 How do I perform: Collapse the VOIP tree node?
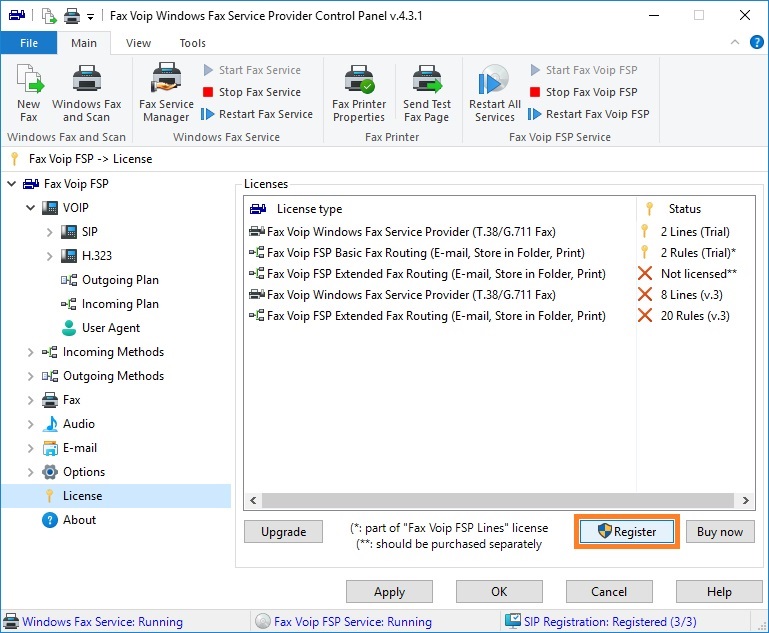(30, 208)
